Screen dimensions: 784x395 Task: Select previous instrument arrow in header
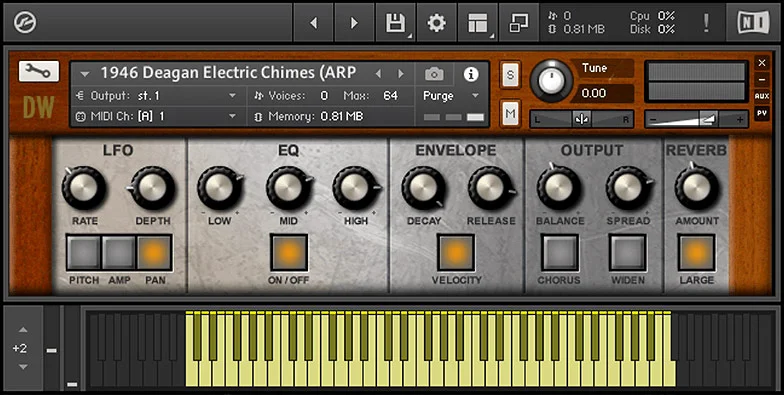click(x=378, y=74)
